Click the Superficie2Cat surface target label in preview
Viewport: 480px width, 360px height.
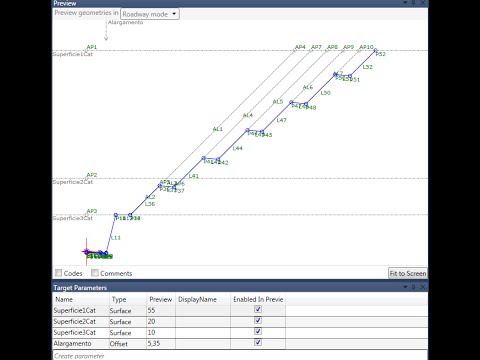pyautogui.click(x=73, y=182)
